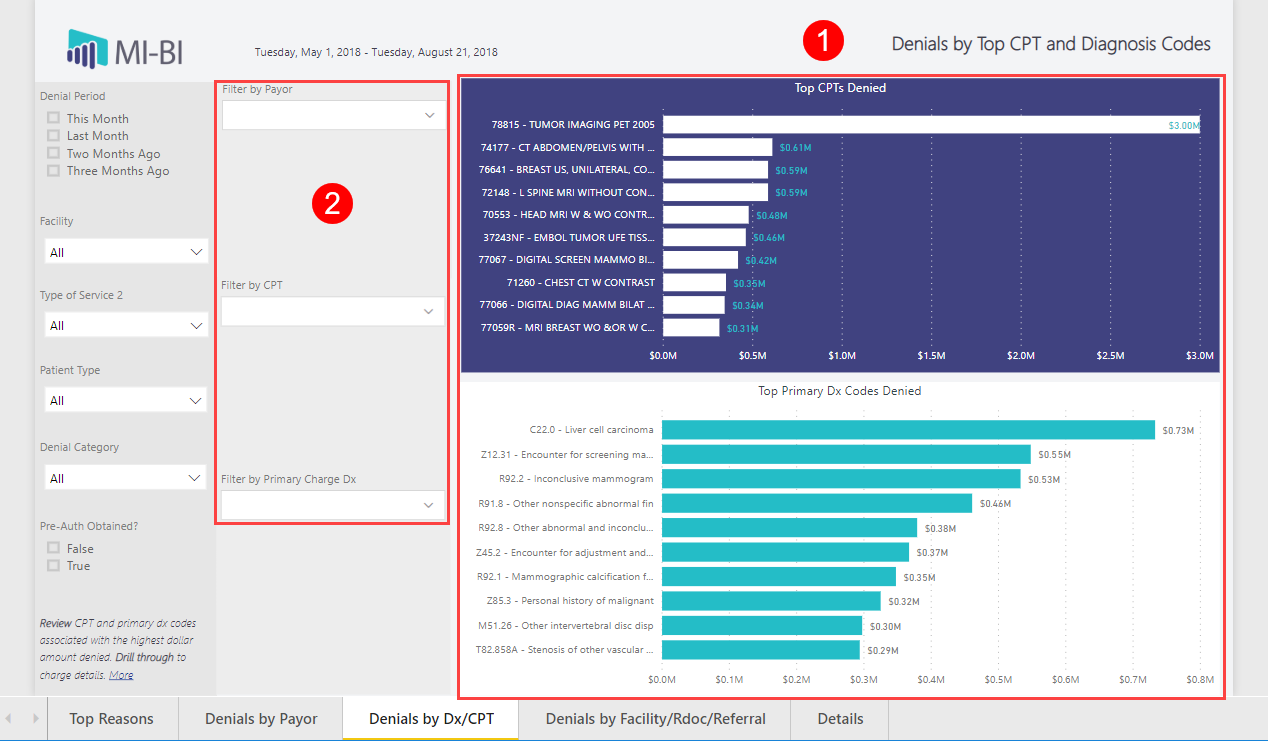Go to the Details tab

click(x=840, y=718)
